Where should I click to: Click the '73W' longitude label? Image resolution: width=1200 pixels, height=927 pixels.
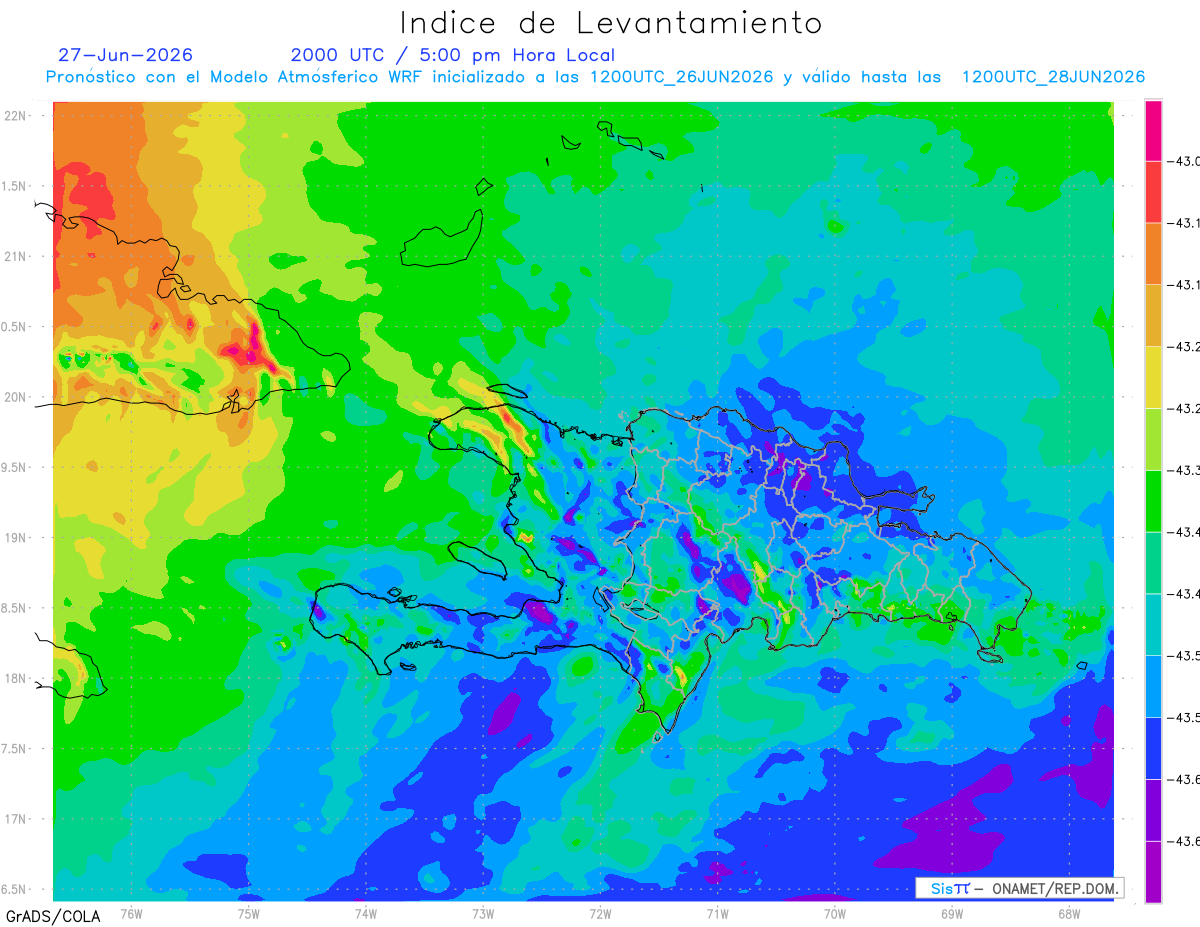coord(483,914)
